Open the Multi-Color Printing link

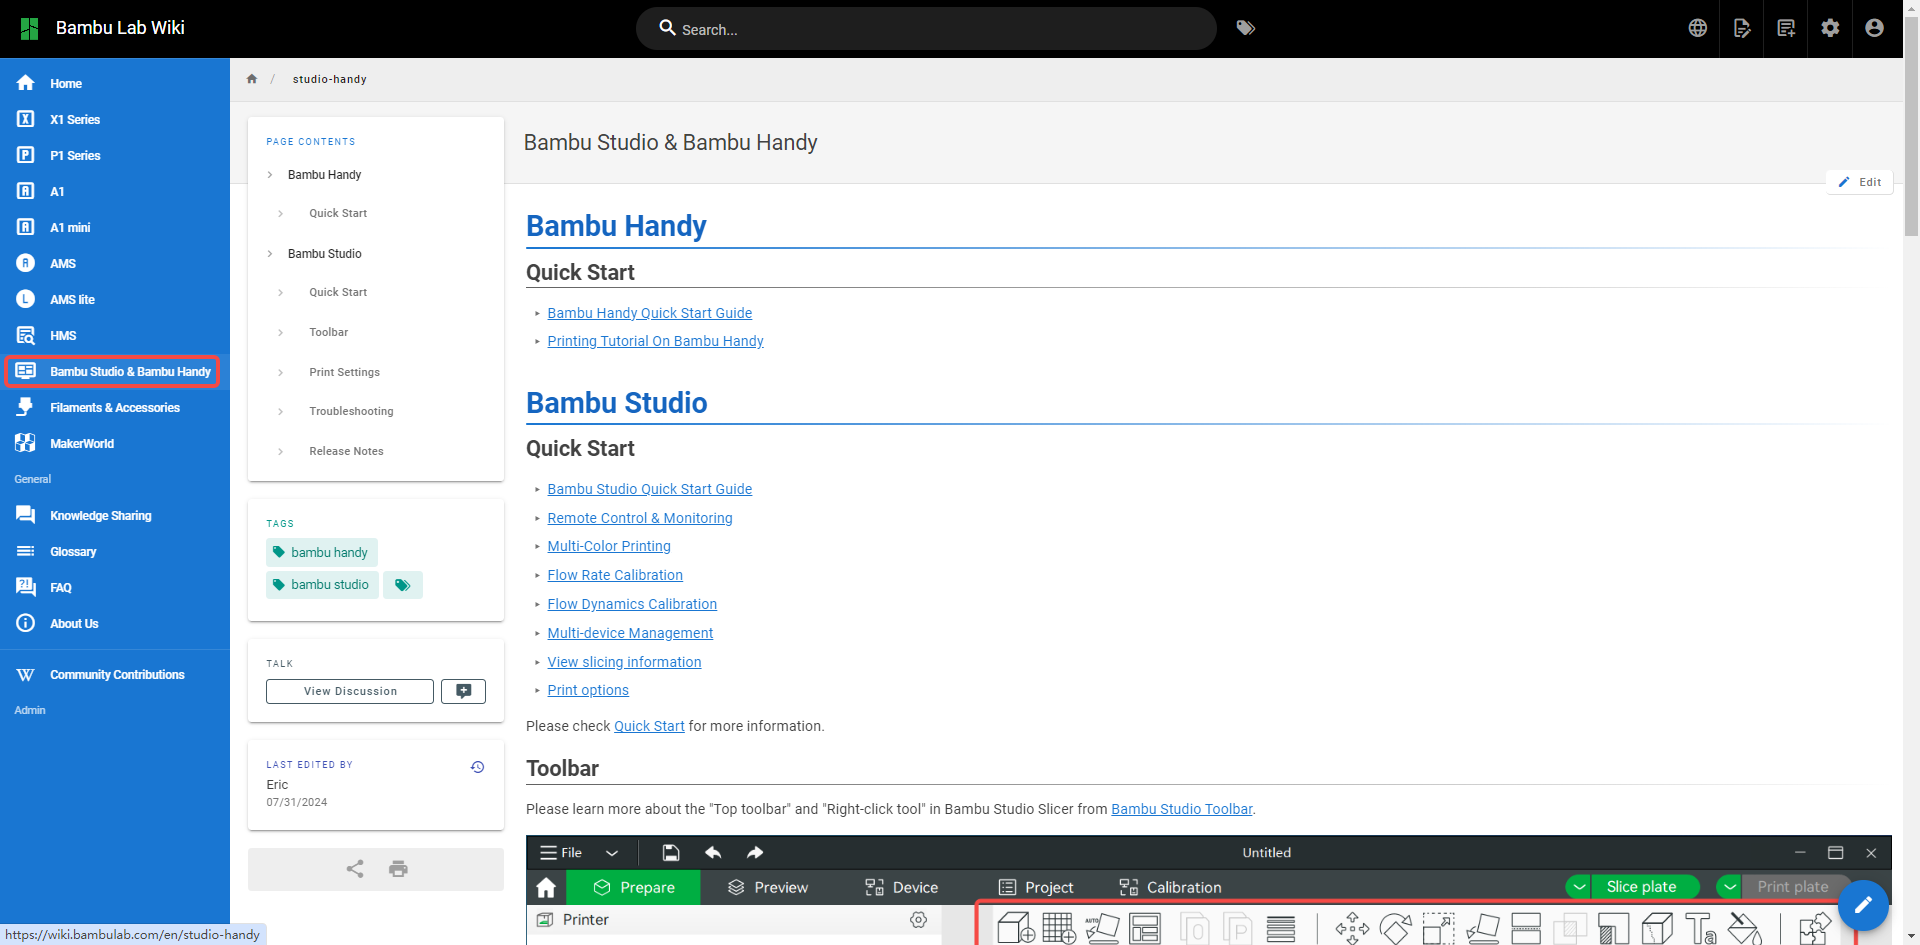click(609, 546)
